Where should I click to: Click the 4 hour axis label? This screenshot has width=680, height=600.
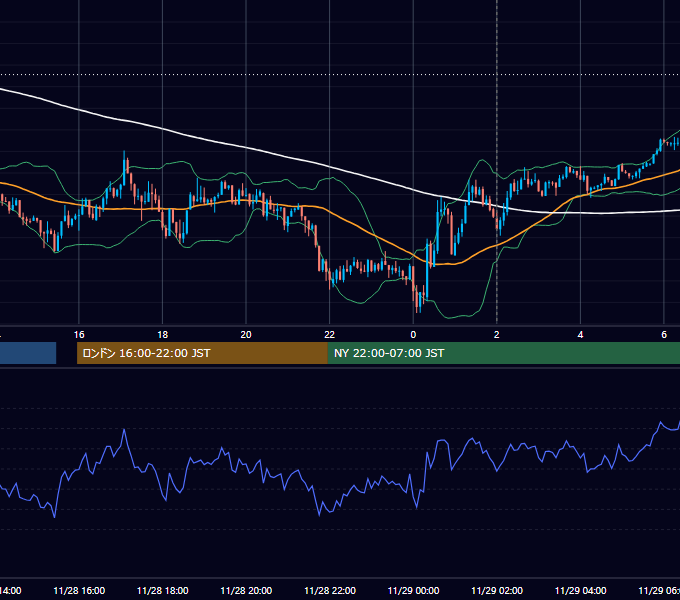click(580, 335)
